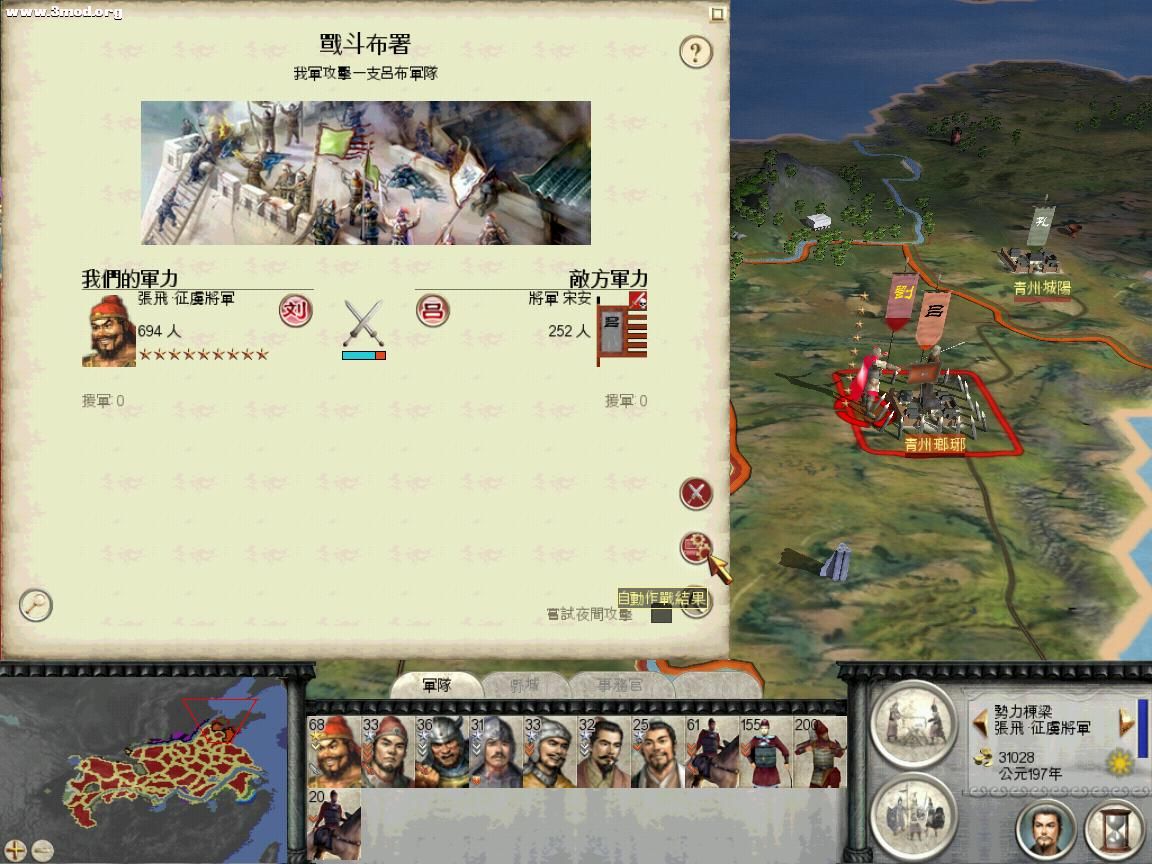Click the right arrow beside faction name
This screenshot has width=1152, height=864.
click(1126, 721)
